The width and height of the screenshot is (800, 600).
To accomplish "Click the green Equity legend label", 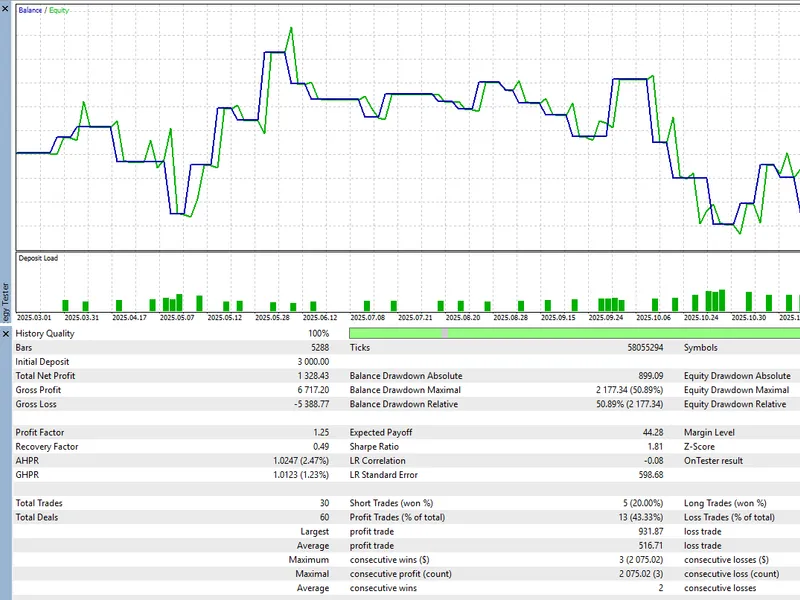I will (x=59, y=10).
